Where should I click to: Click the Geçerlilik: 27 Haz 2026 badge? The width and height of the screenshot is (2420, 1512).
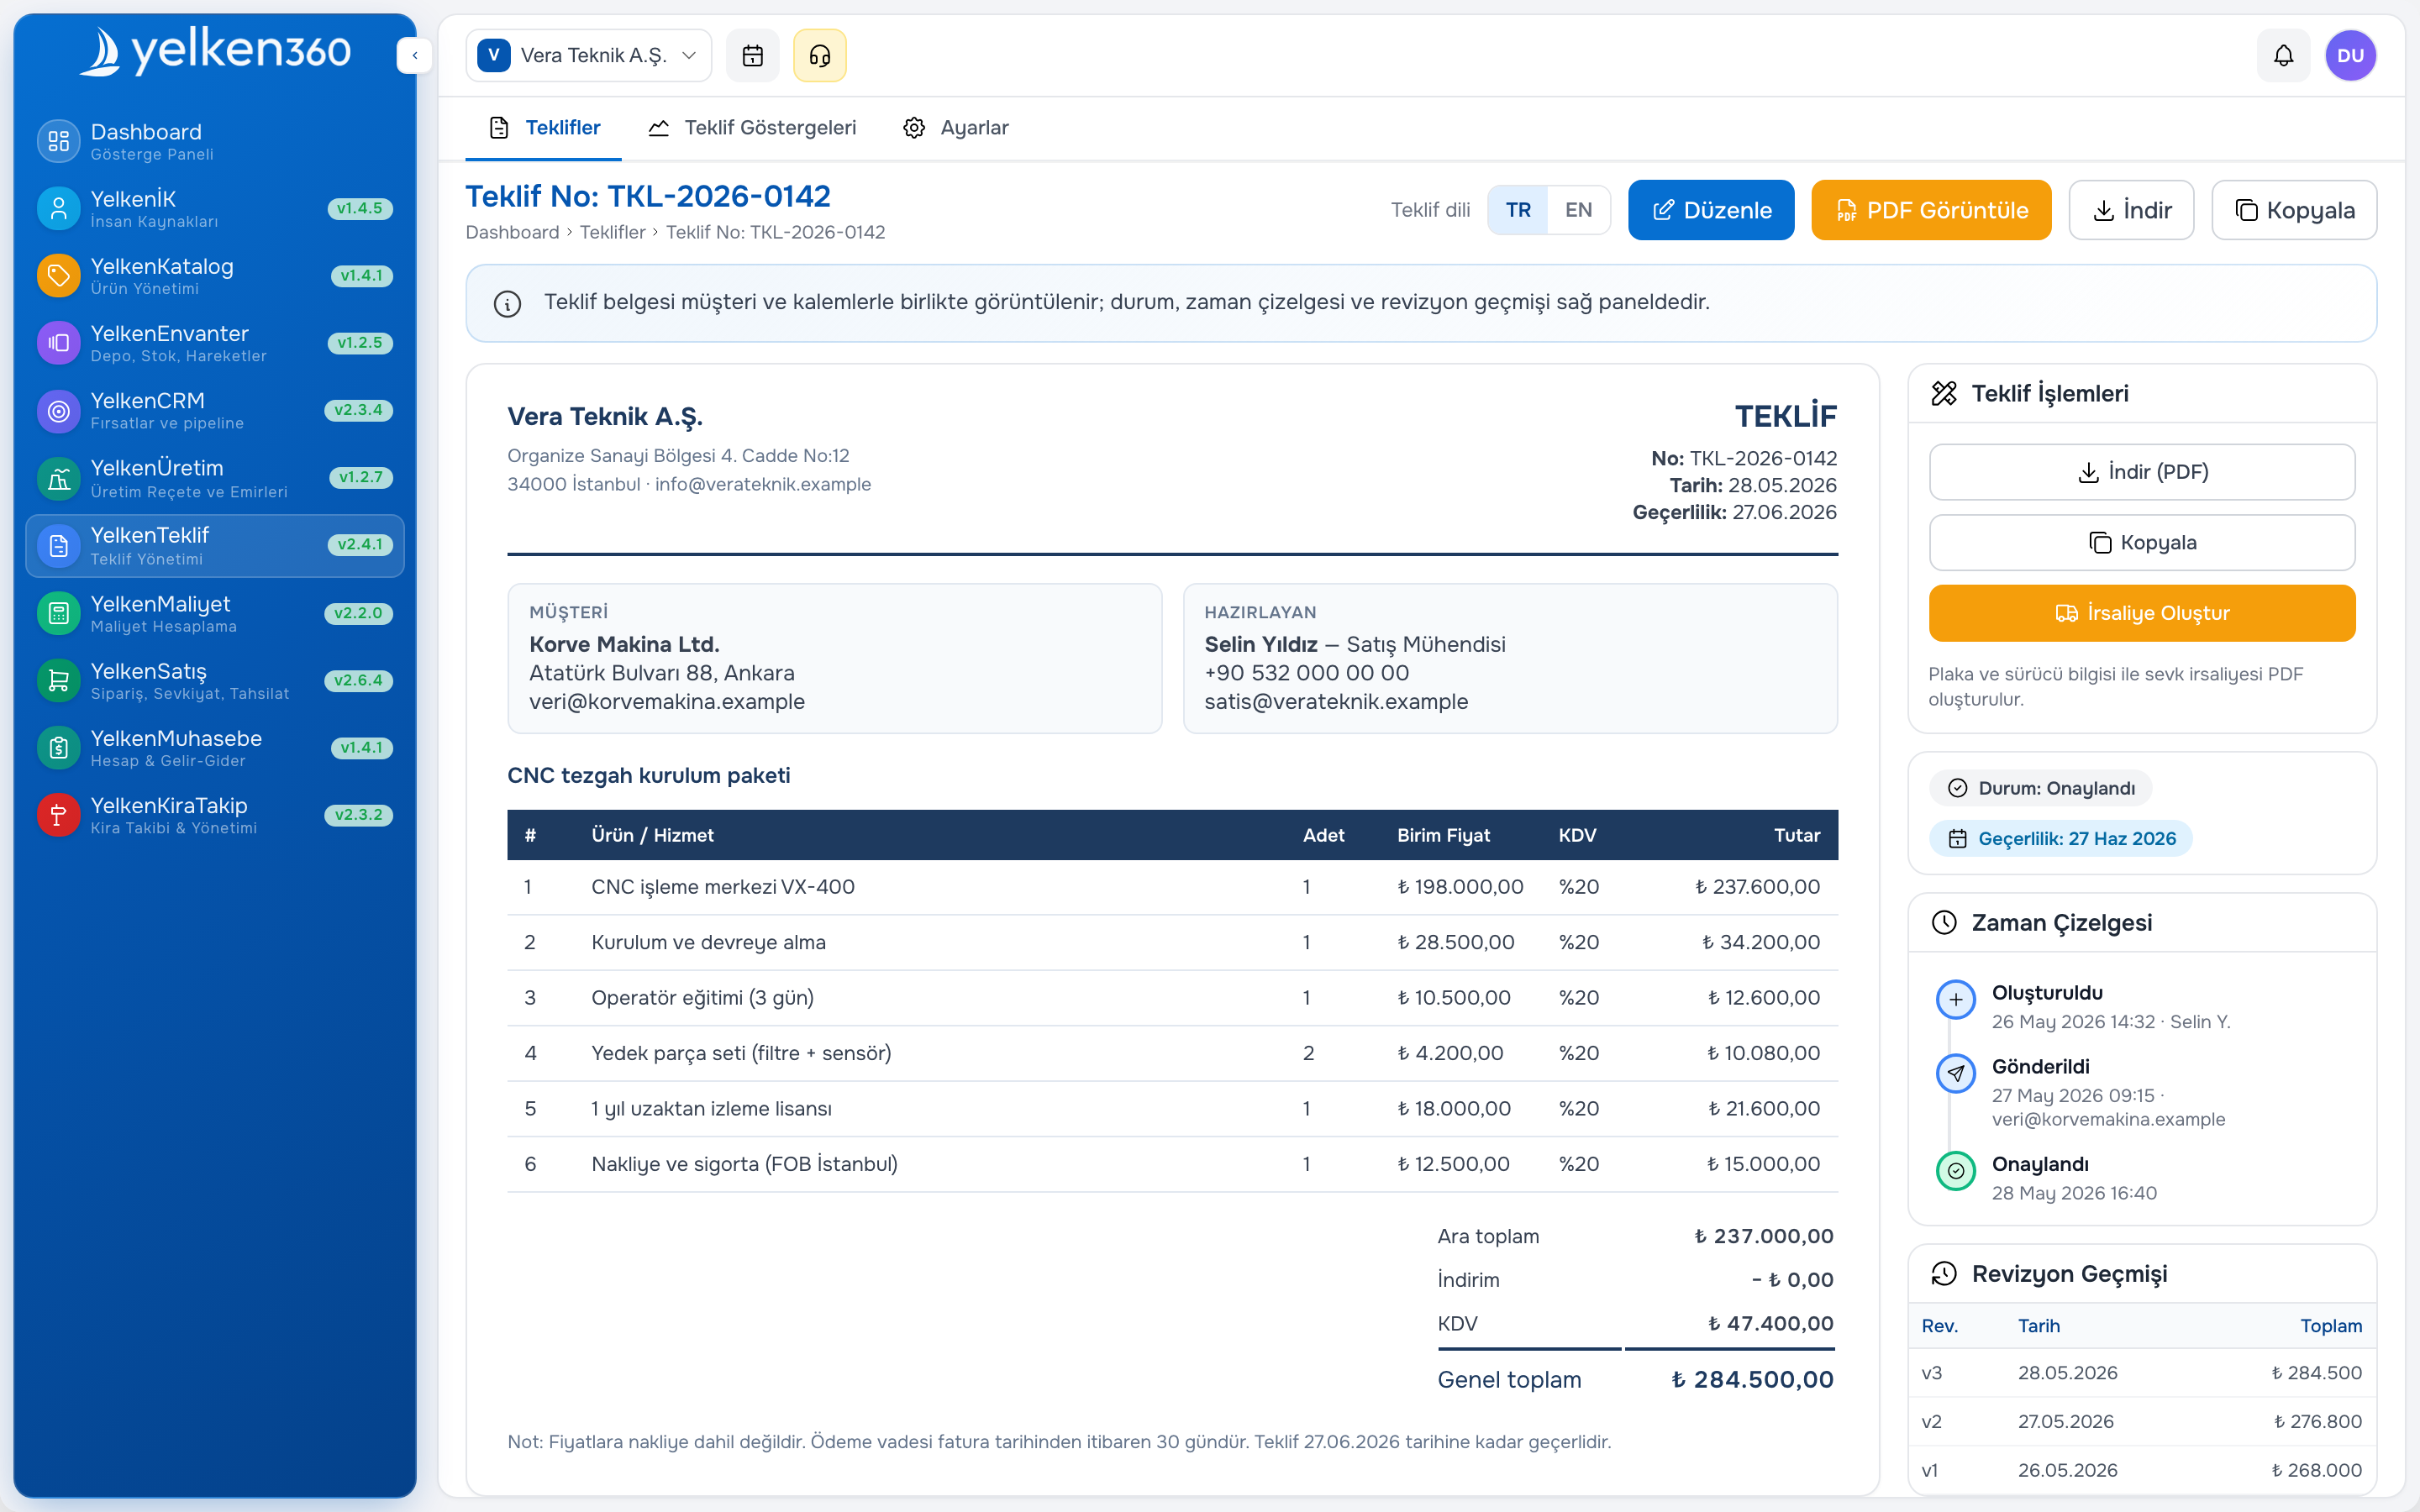[x=2060, y=838]
